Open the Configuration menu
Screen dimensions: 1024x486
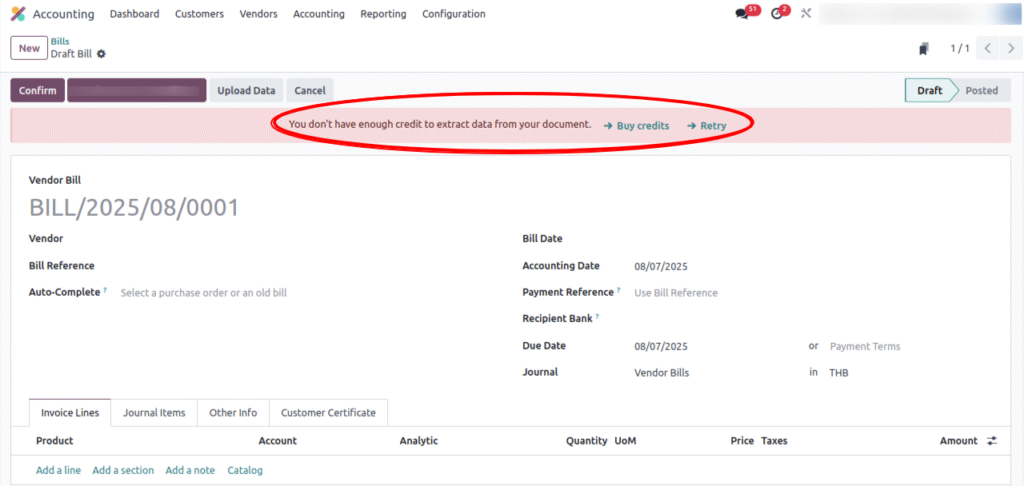tap(454, 14)
